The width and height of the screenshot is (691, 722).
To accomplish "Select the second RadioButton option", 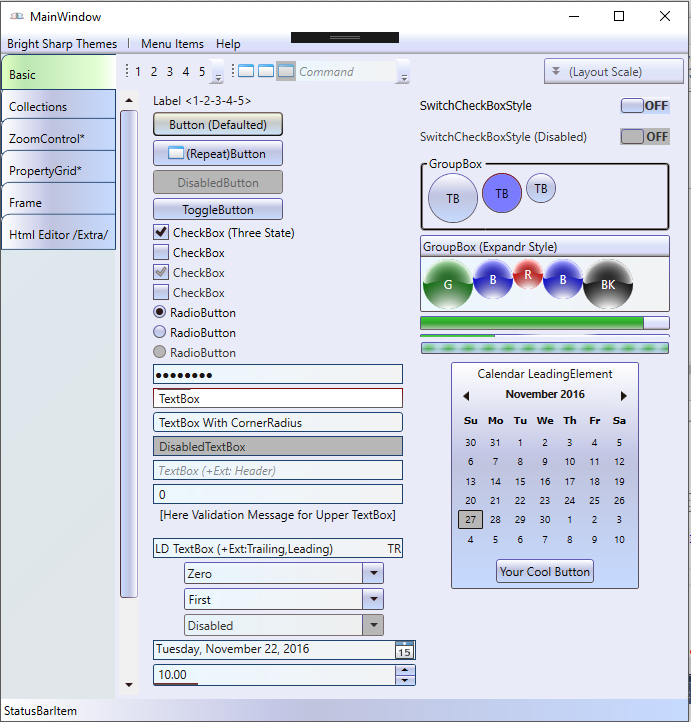I will click(160, 332).
